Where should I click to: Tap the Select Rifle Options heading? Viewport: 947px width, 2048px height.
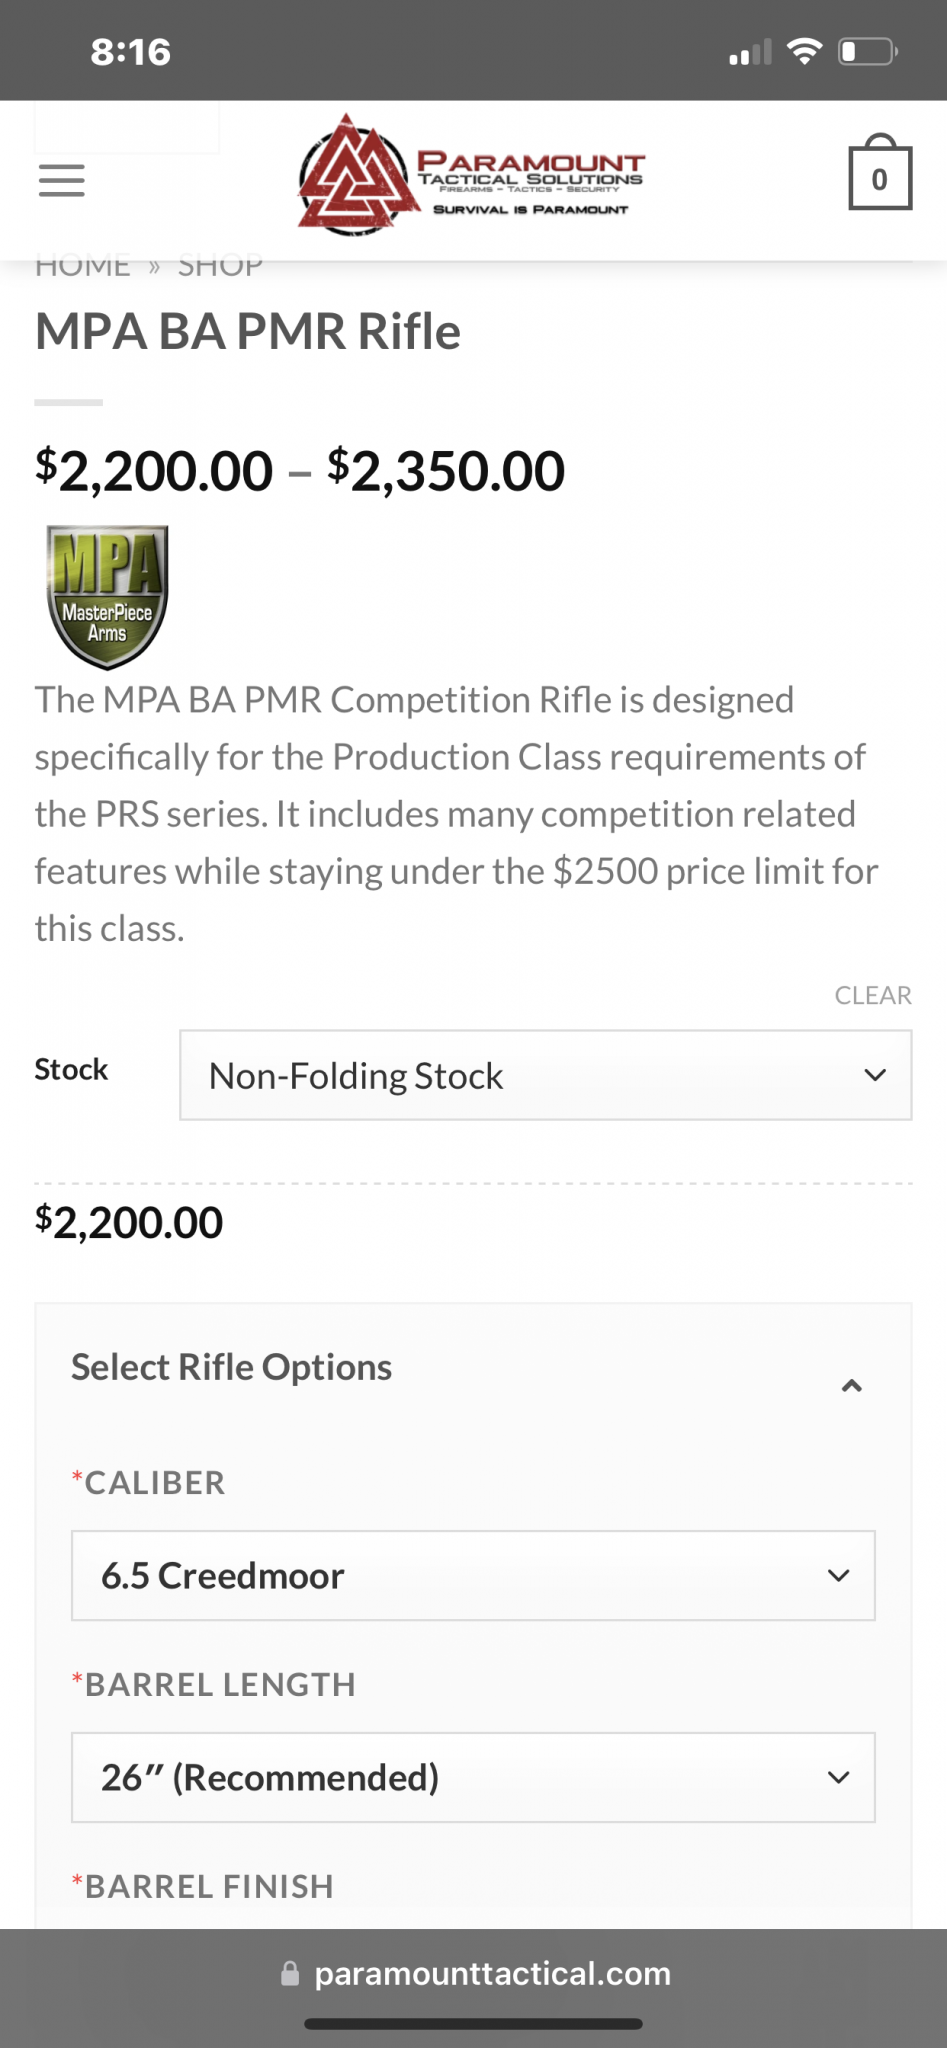pos(231,1367)
